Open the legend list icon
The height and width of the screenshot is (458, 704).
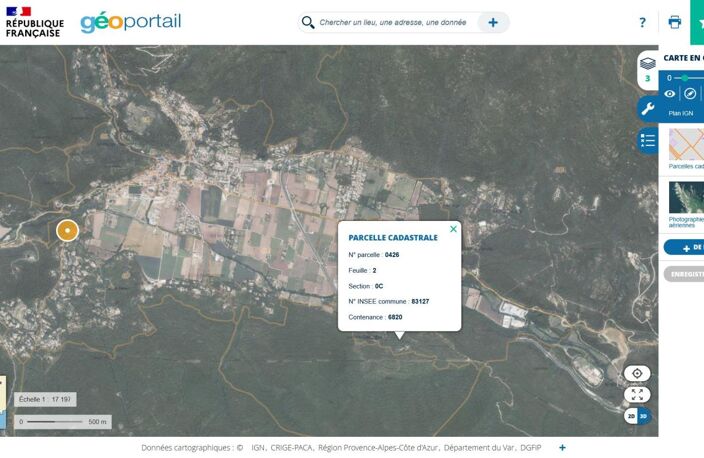pos(648,141)
